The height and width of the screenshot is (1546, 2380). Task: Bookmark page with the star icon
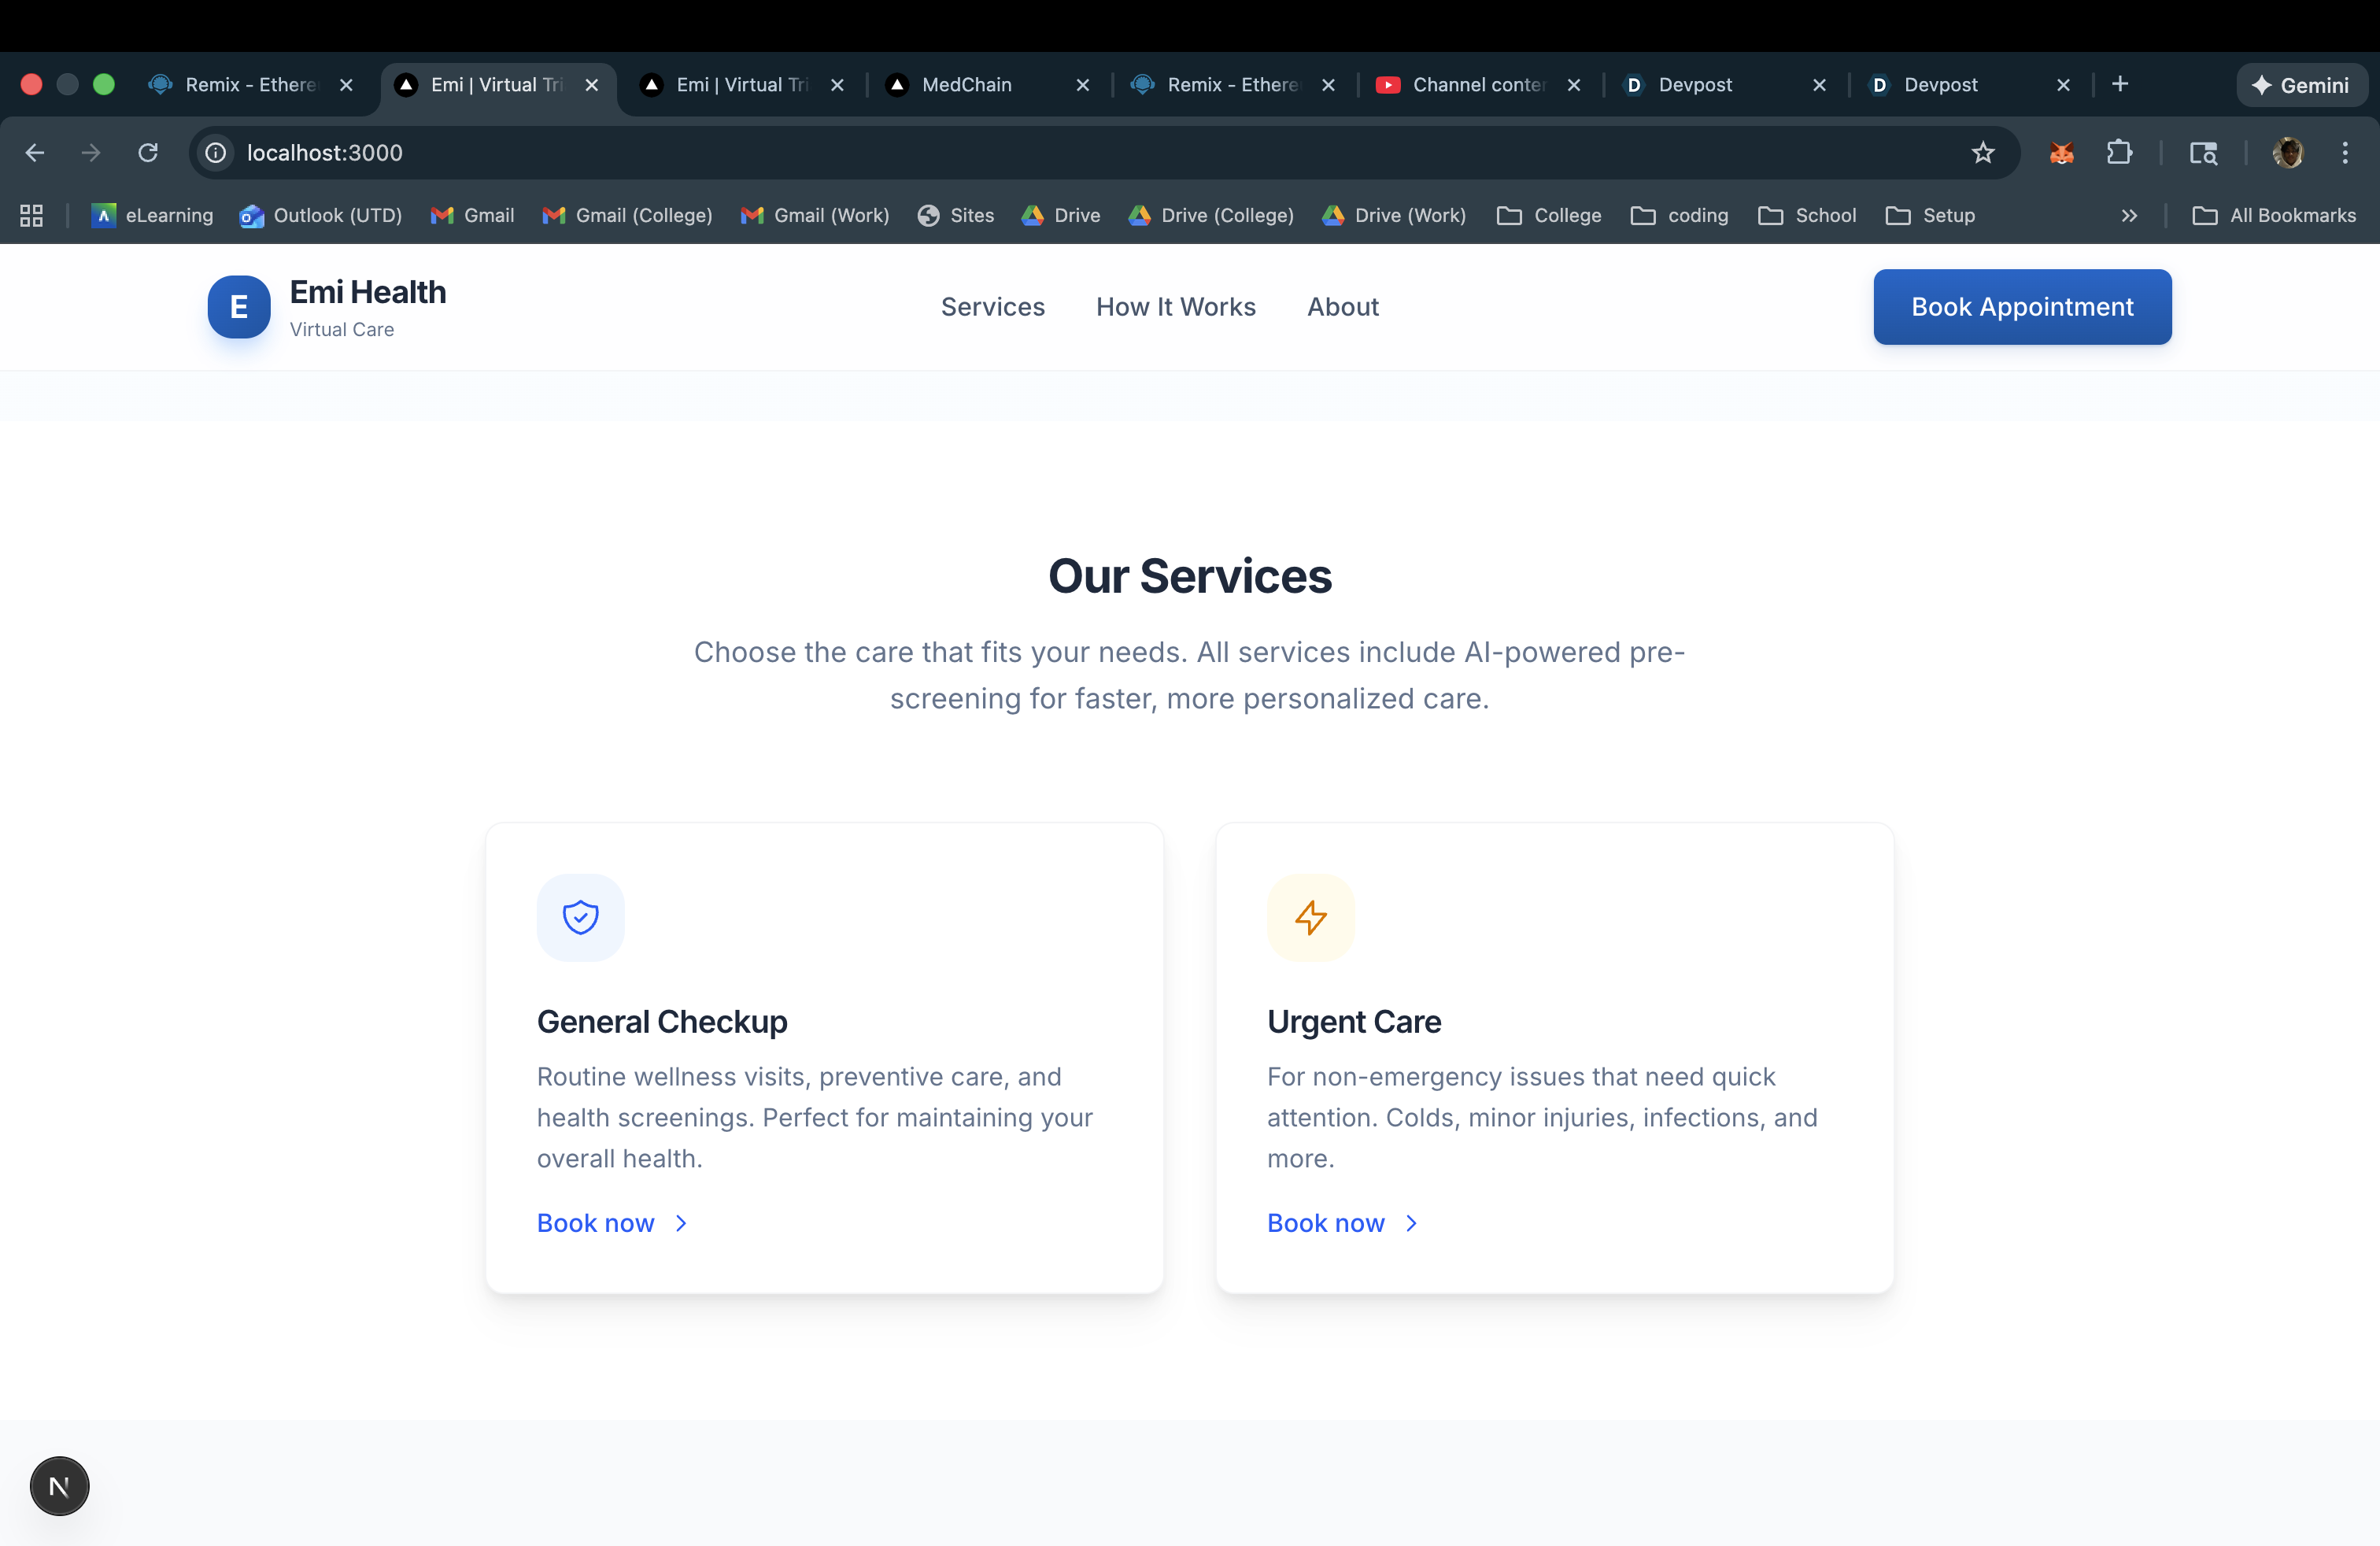1982,153
